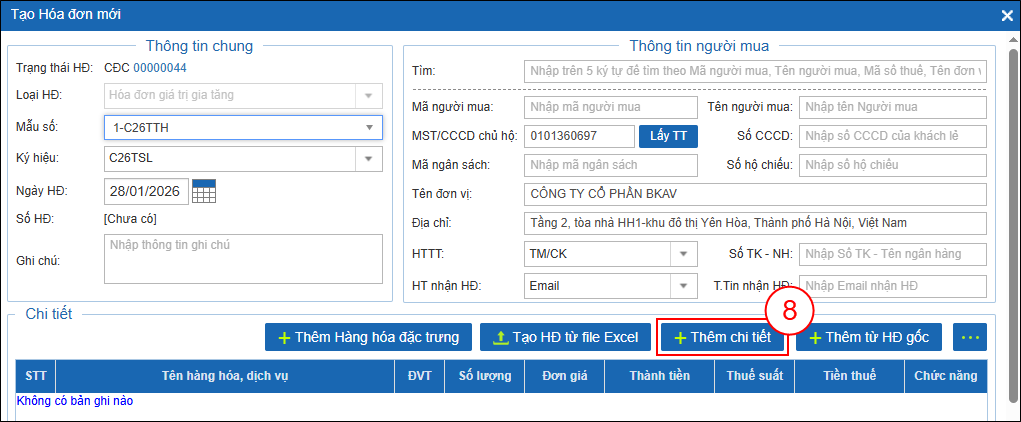This screenshot has width=1021, height=422.
Task: Open the calendar date picker icon
Action: click(204, 190)
